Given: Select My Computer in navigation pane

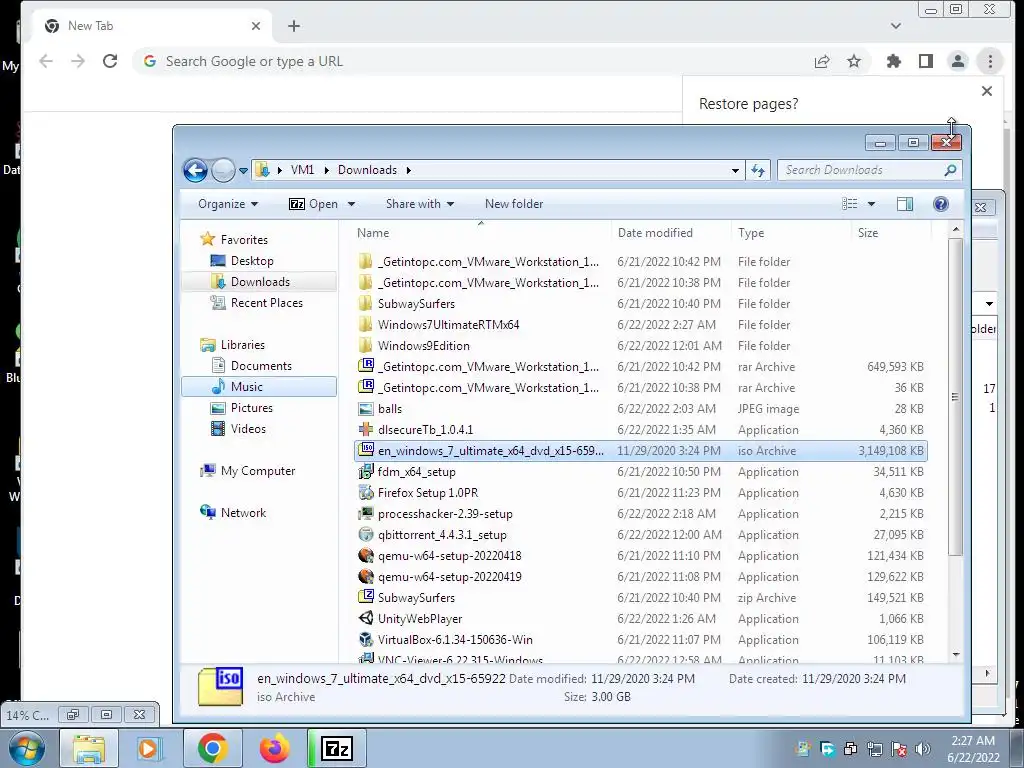Looking at the screenshot, I should (257, 471).
